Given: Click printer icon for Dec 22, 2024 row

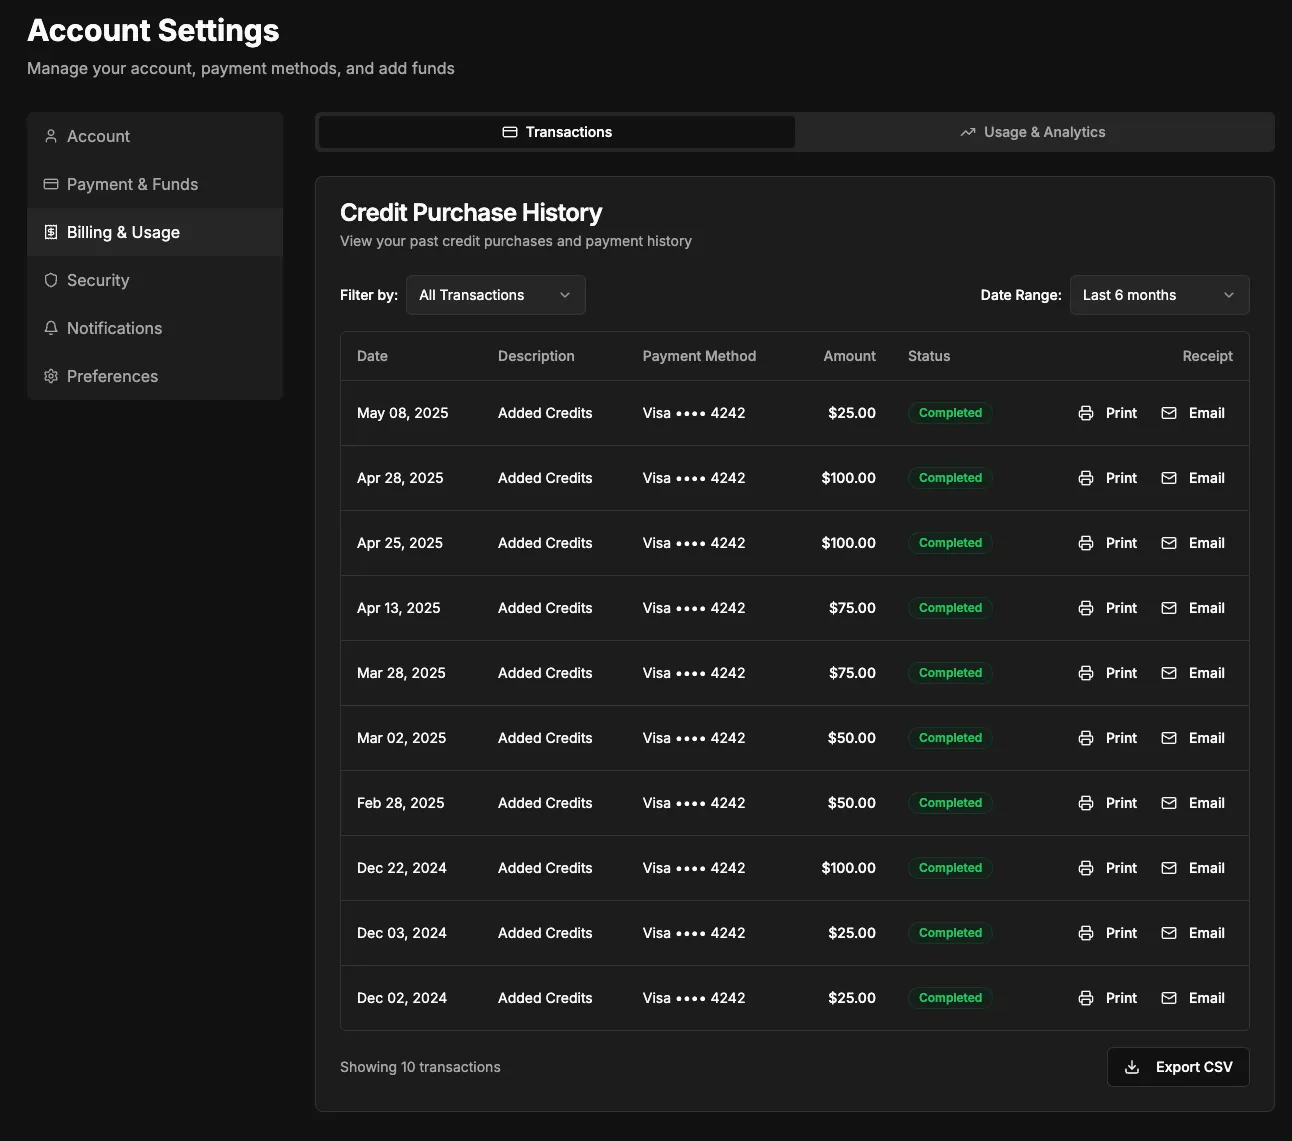Looking at the screenshot, I should coord(1086,868).
